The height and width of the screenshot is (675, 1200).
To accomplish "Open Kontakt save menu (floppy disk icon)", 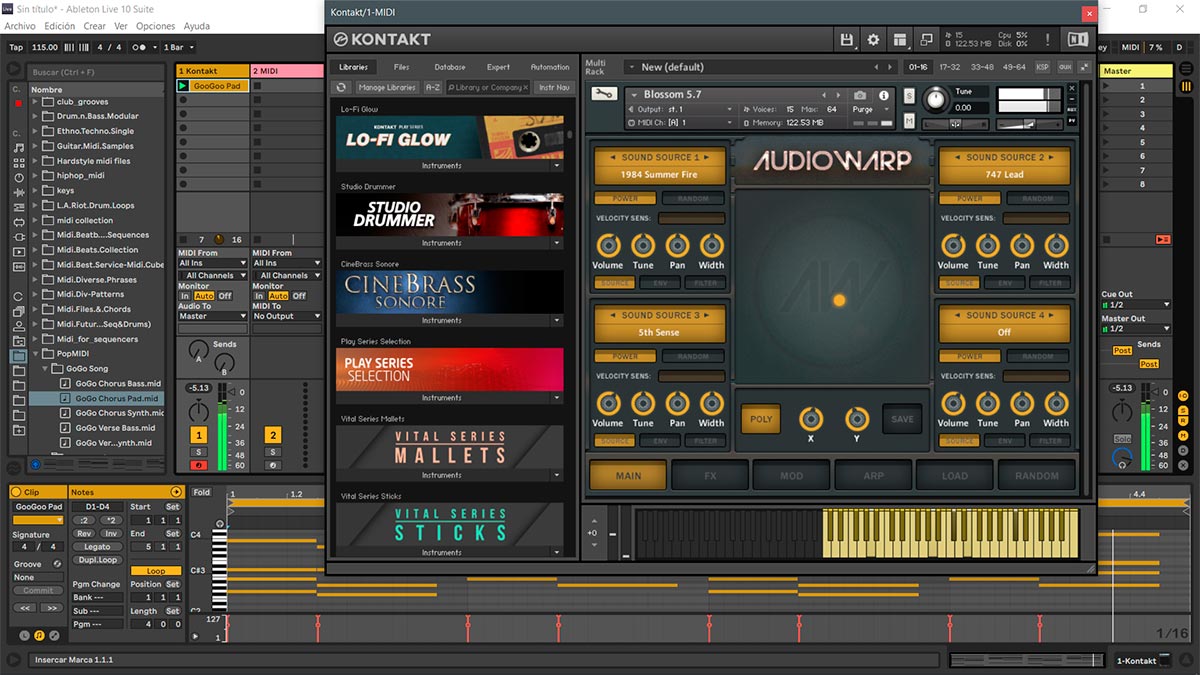I will point(847,40).
